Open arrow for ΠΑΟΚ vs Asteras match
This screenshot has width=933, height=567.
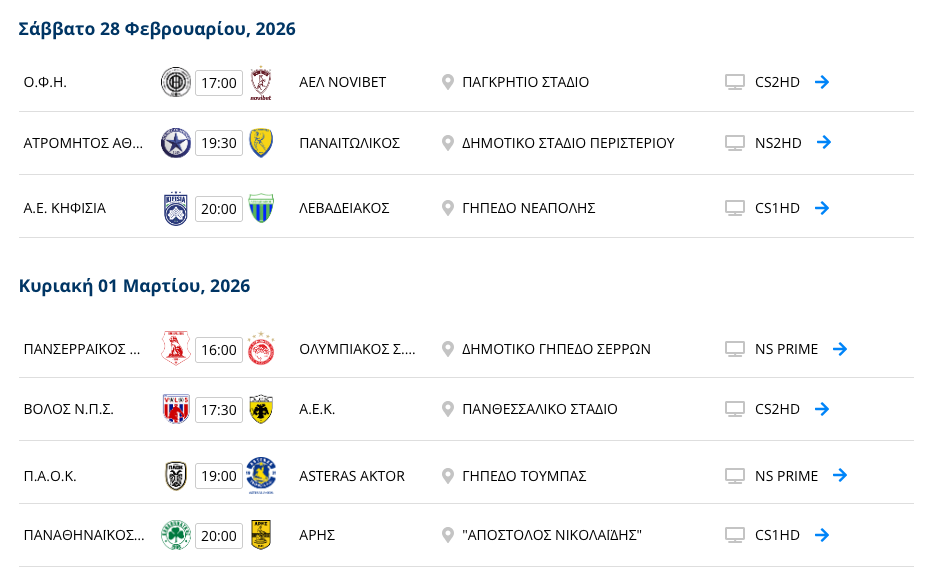[840, 475]
